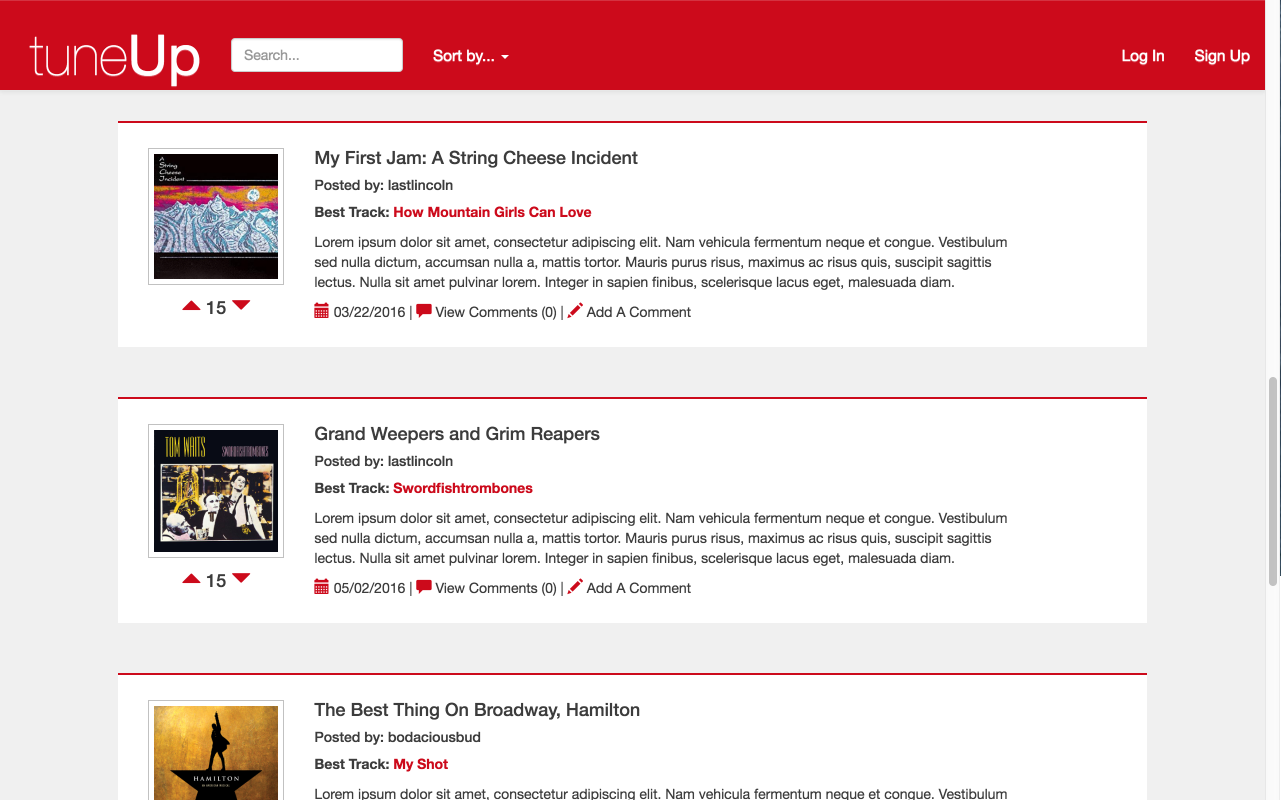Add a comment to the Grim Reapers post
Screen dimensions: 1281x800
click(639, 588)
